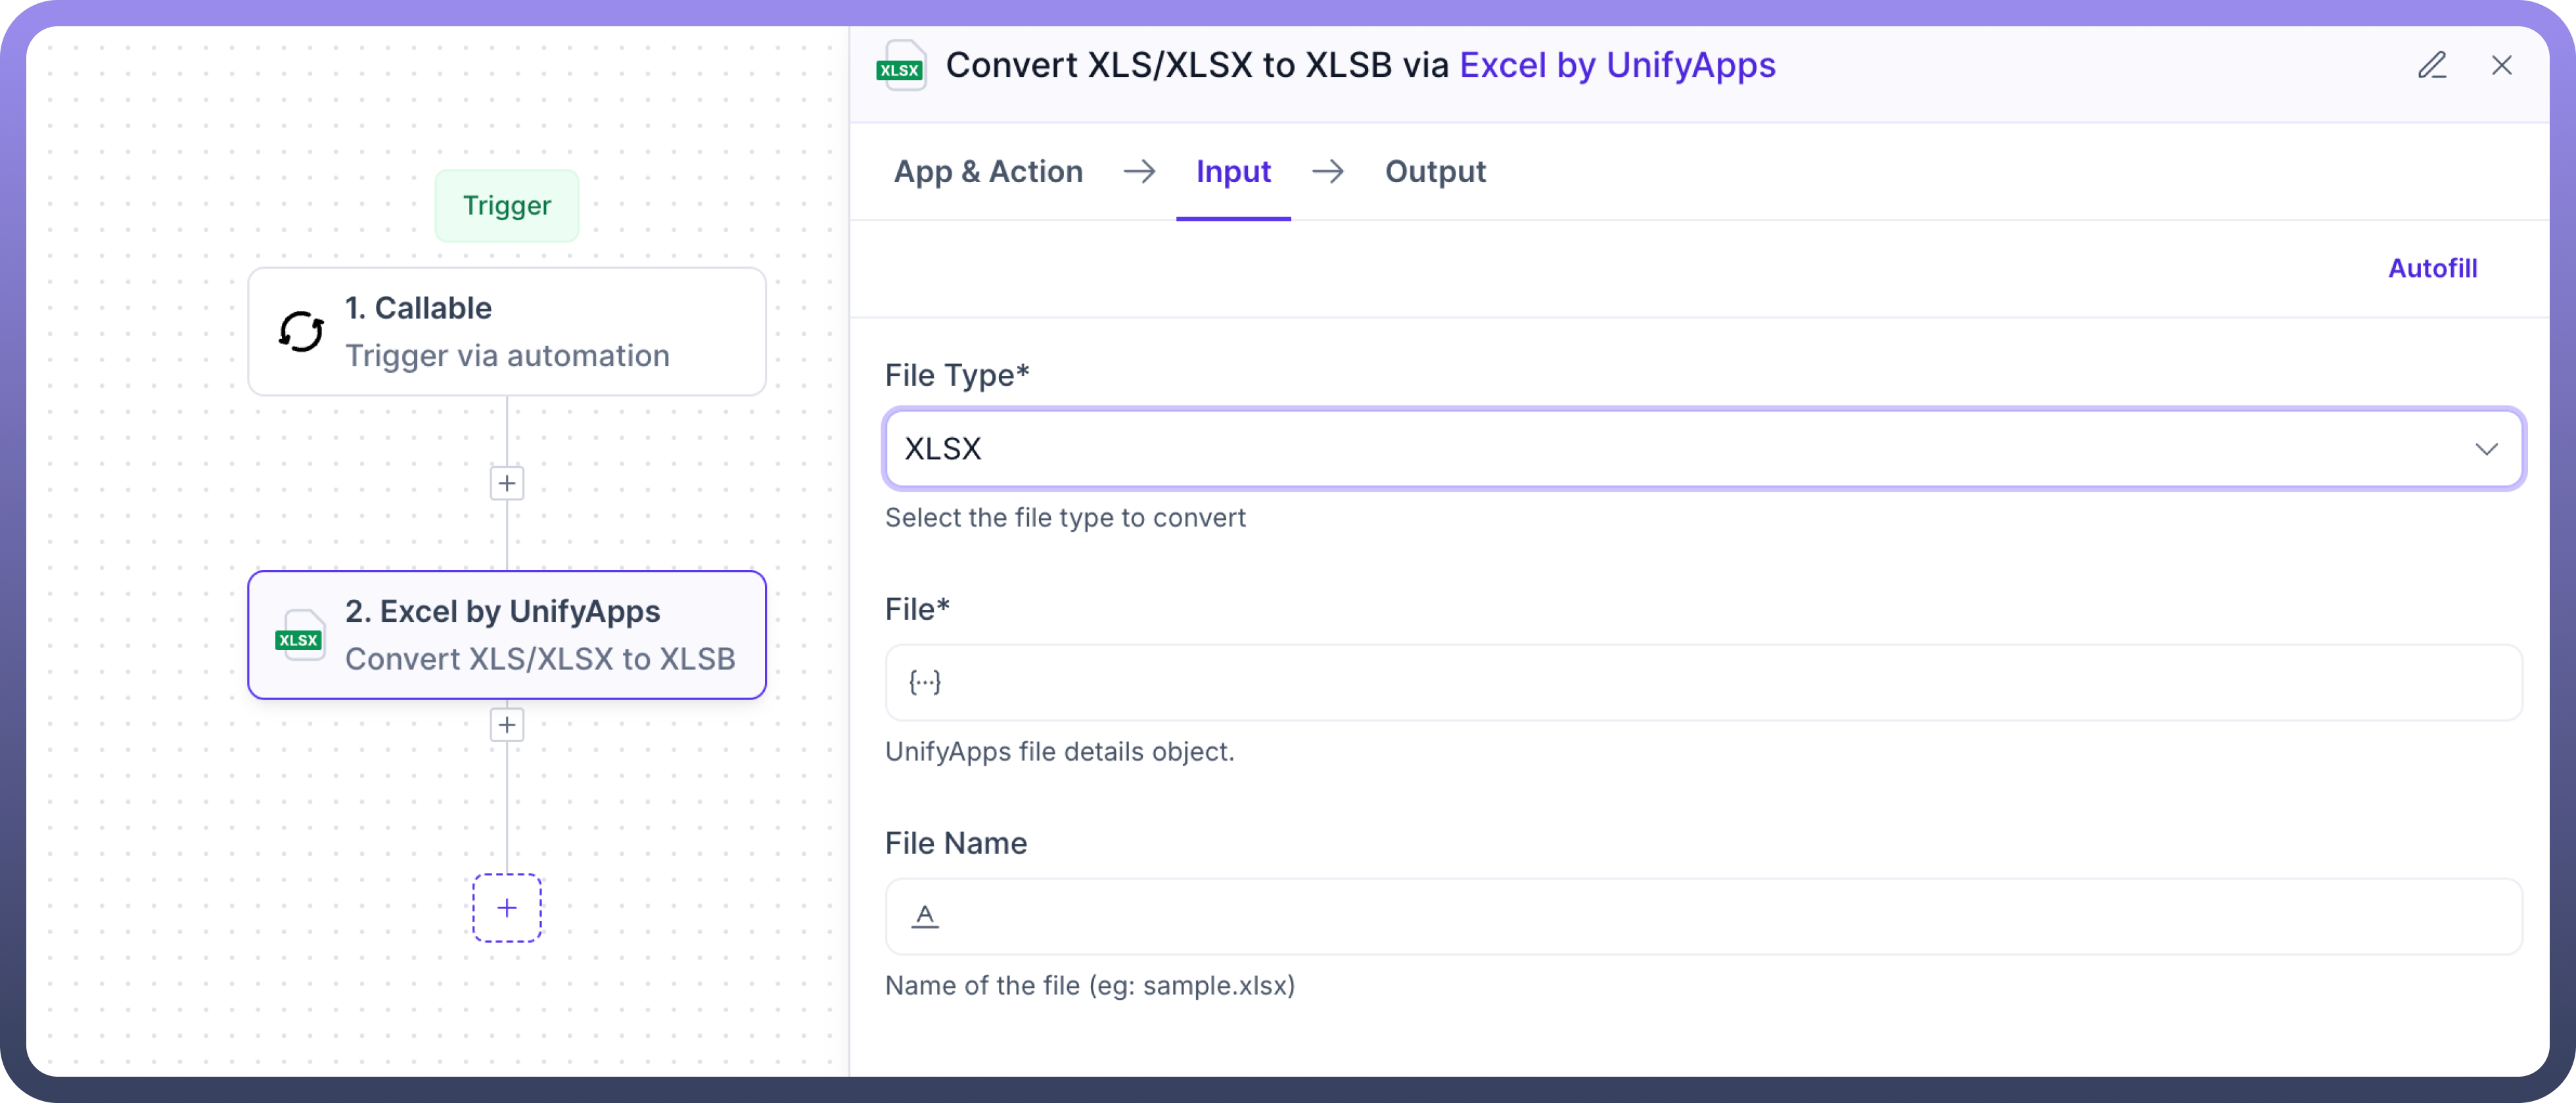Screen dimensions: 2576x1103
Task: Click into the File Name input field
Action: coord(1720,916)
